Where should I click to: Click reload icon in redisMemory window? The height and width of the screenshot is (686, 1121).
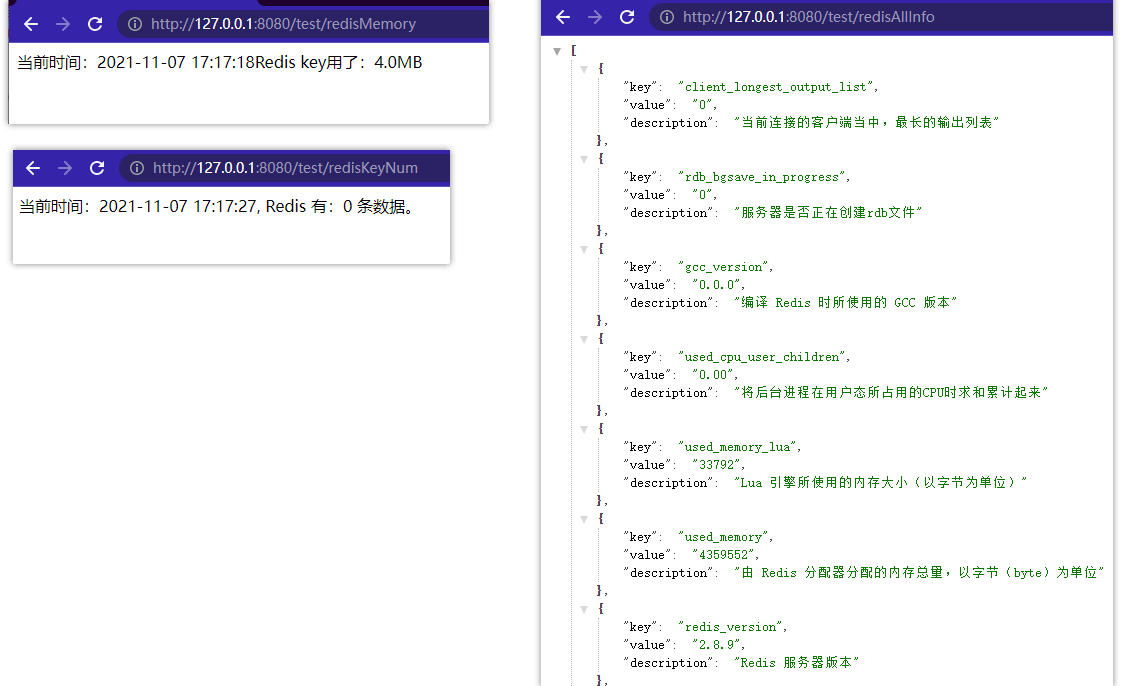[x=95, y=24]
